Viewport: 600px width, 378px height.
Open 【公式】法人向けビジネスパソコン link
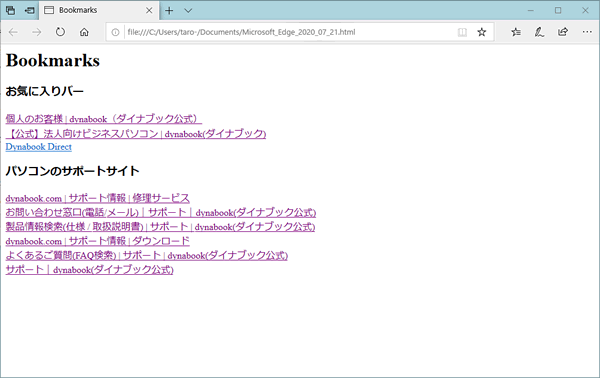pyautogui.click(x=136, y=134)
